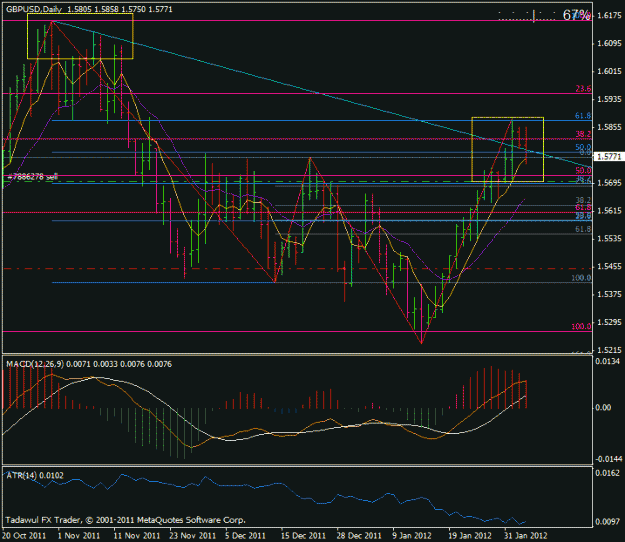Click the 0.0097 ATR scale value
Viewport: 625px width, 542px height.
(x=608, y=522)
